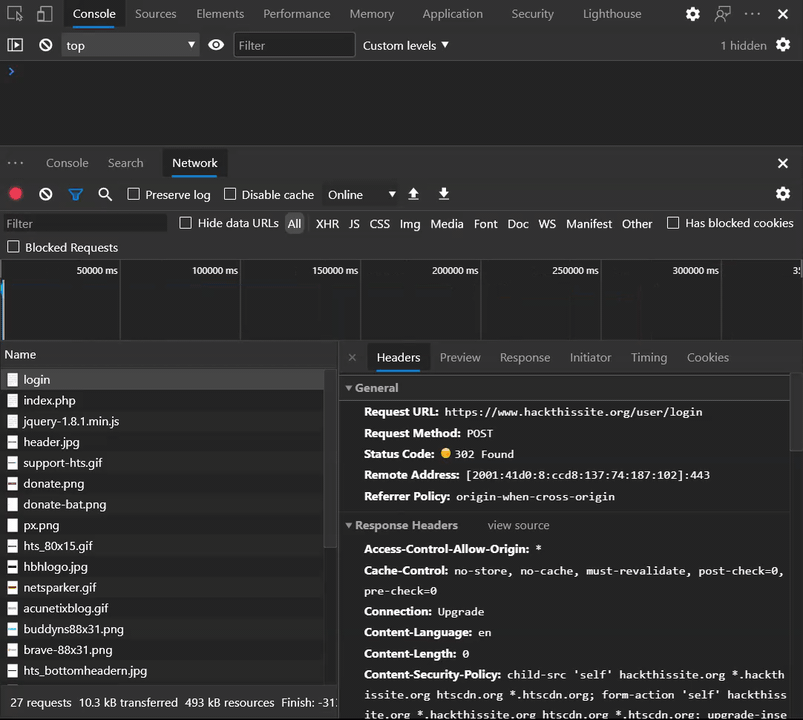This screenshot has height=720, width=803.
Task: Open the three-dot customize menu at top
Action: coord(752,14)
